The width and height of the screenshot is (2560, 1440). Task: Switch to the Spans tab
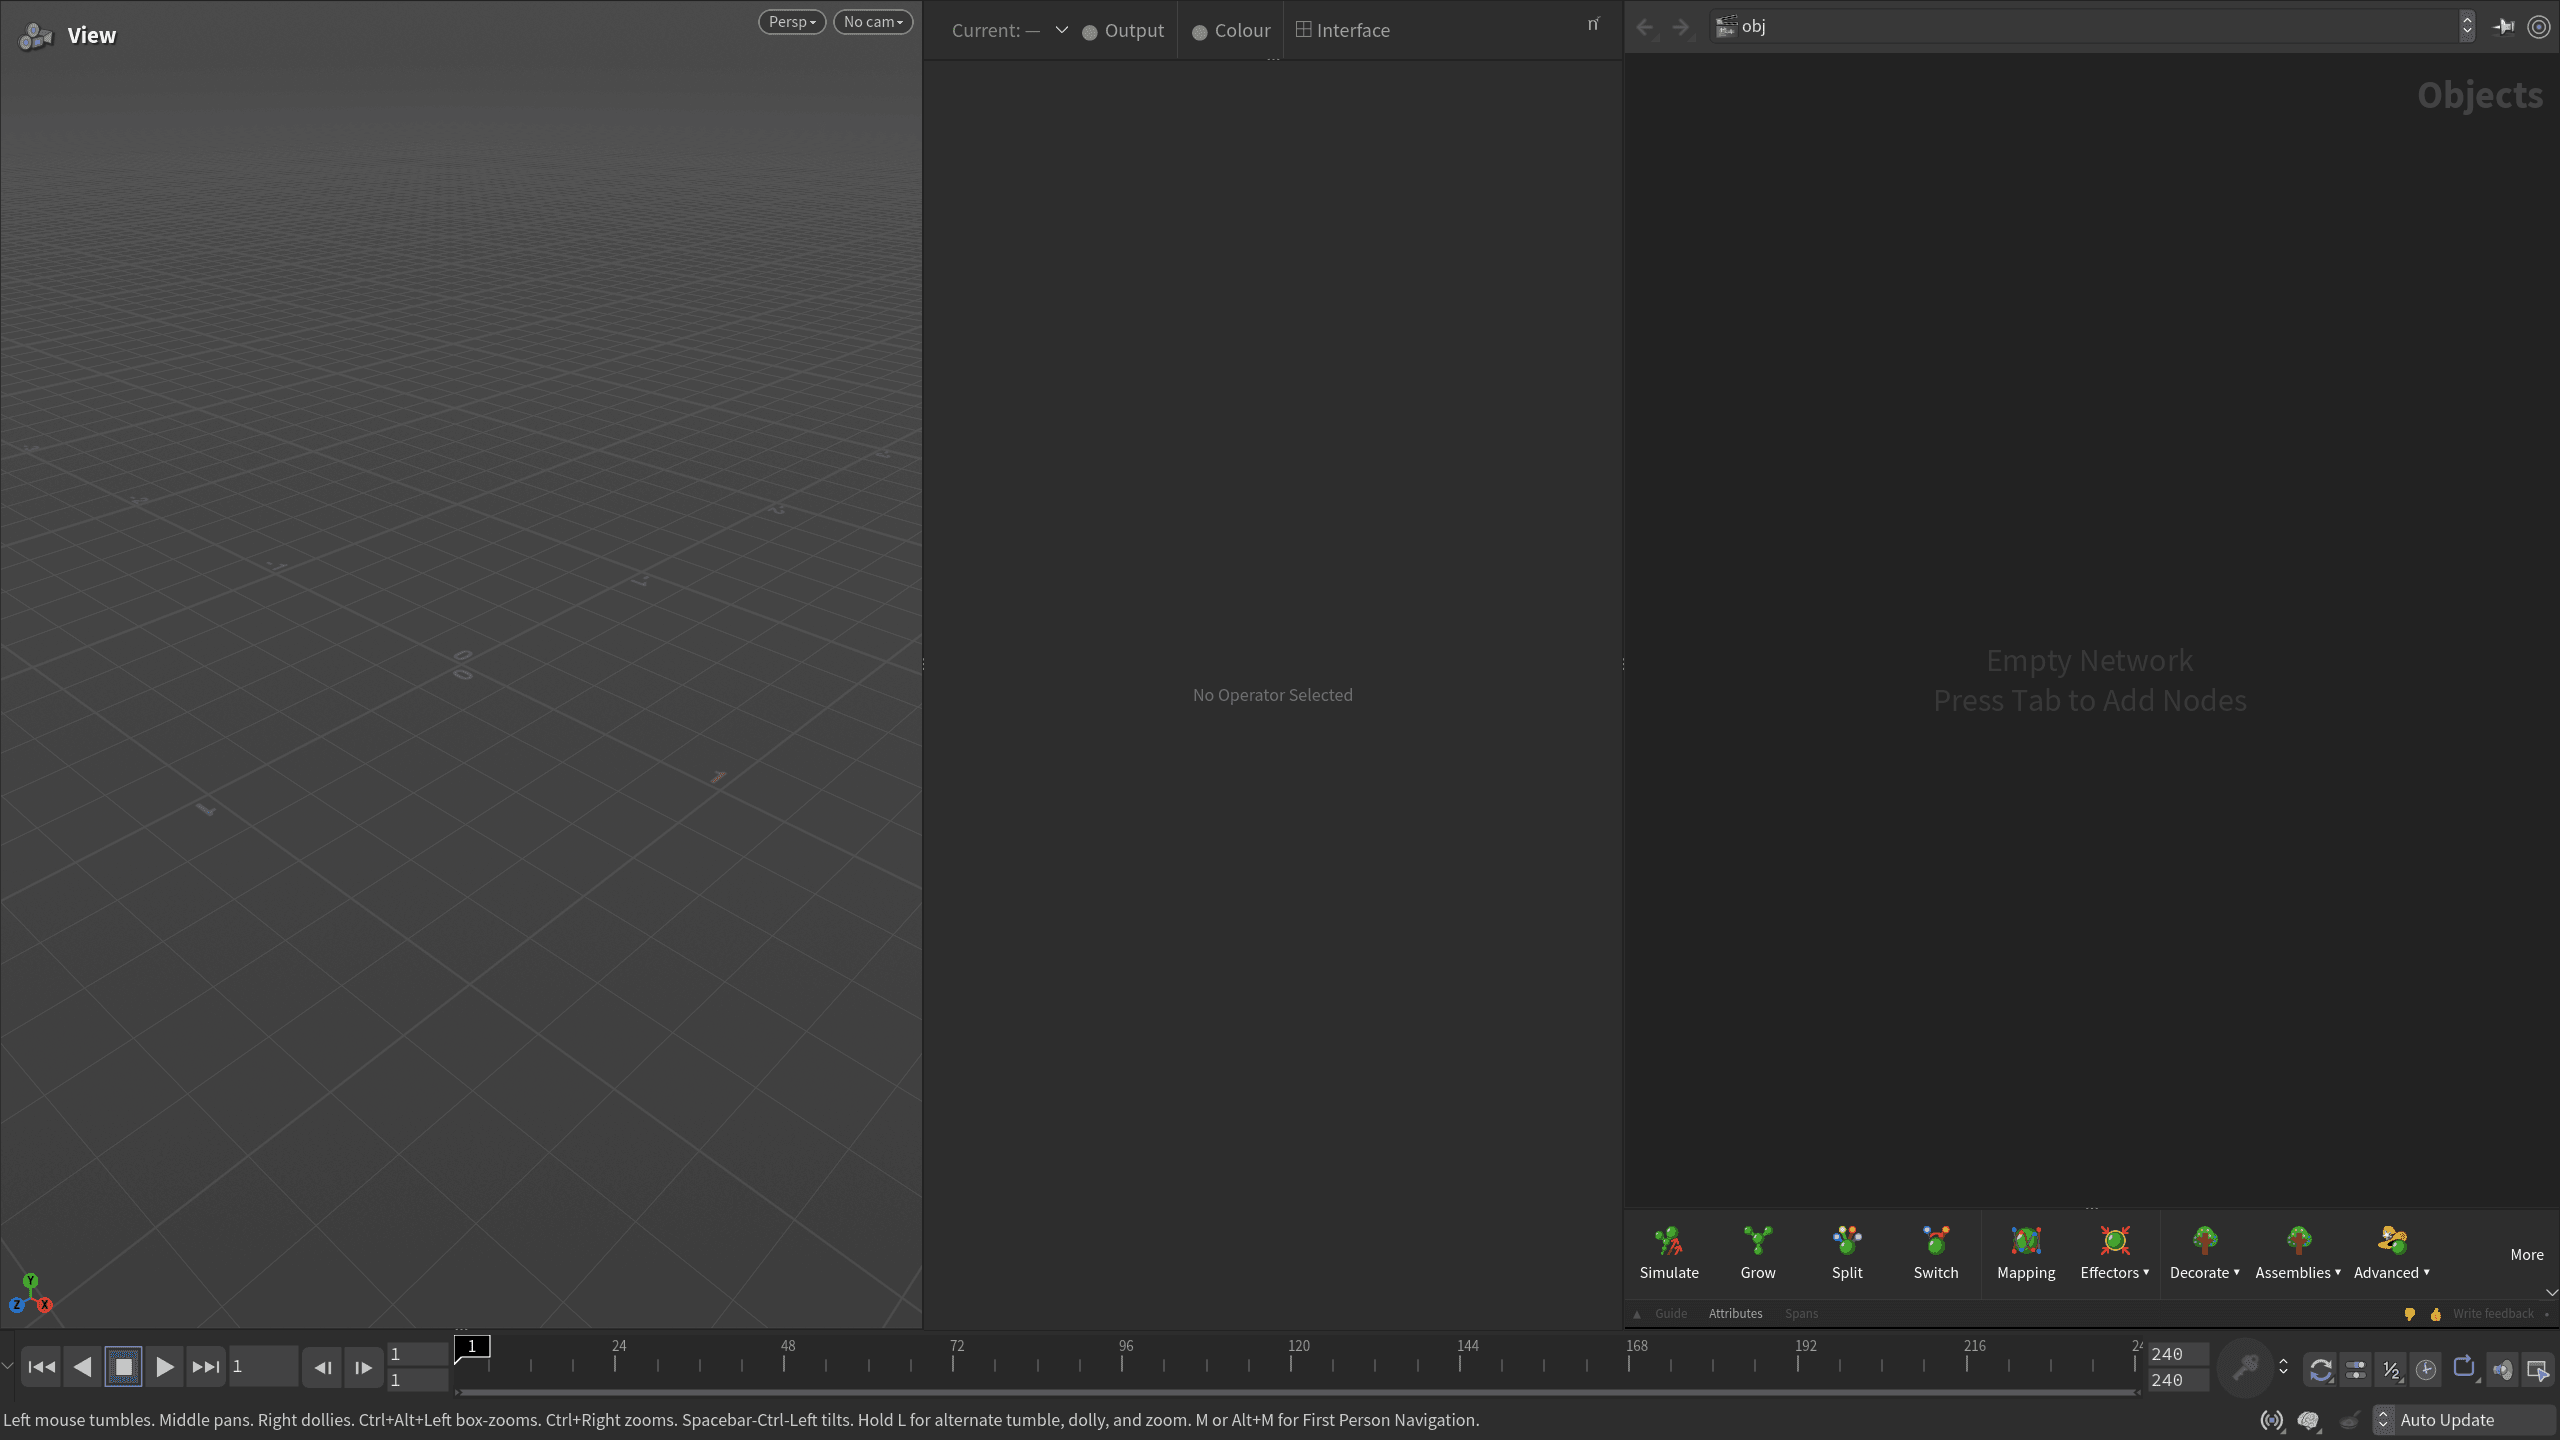(x=1801, y=1313)
